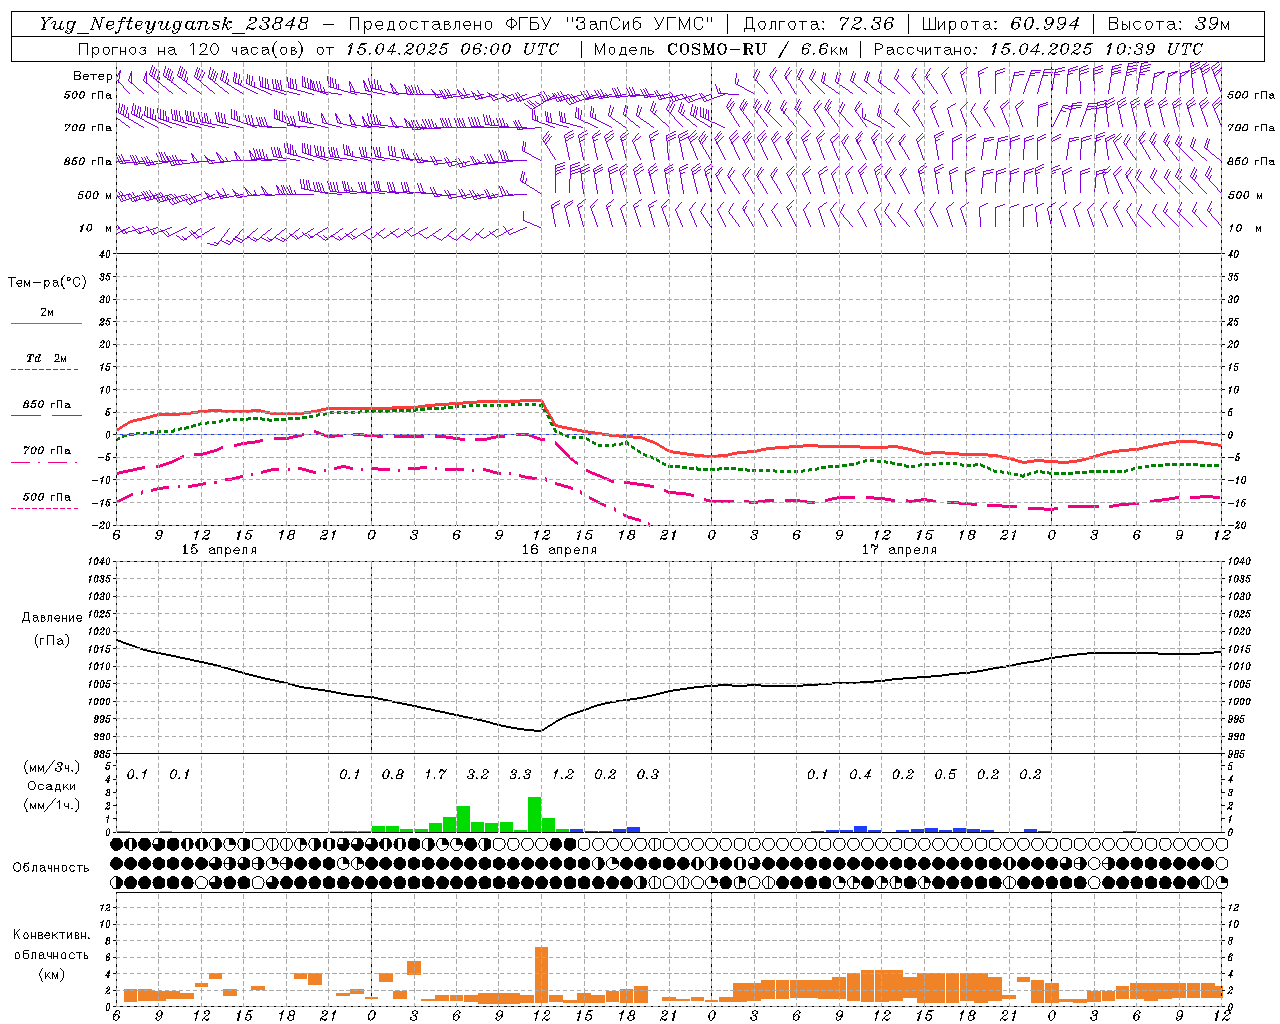Click the 0.8 three-hour precipitation value
This screenshot has width=1280, height=1024.
coord(393,775)
